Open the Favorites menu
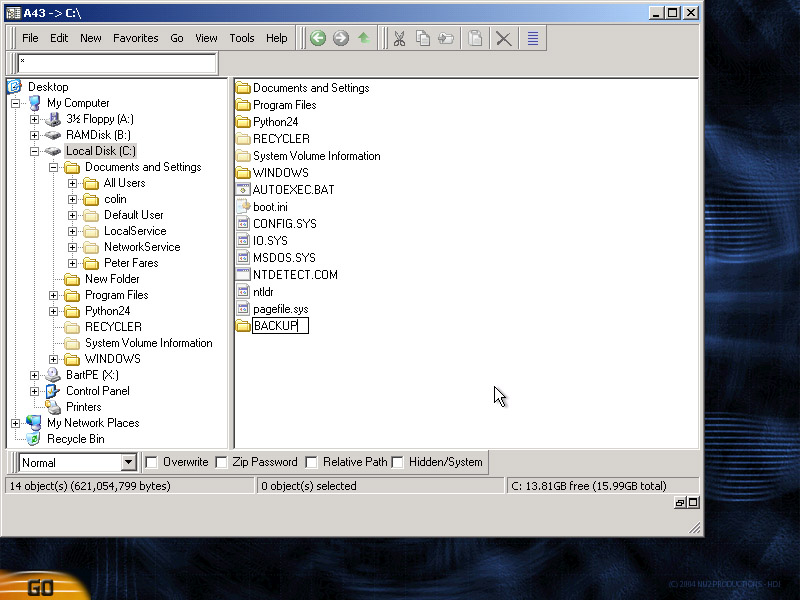 136,38
